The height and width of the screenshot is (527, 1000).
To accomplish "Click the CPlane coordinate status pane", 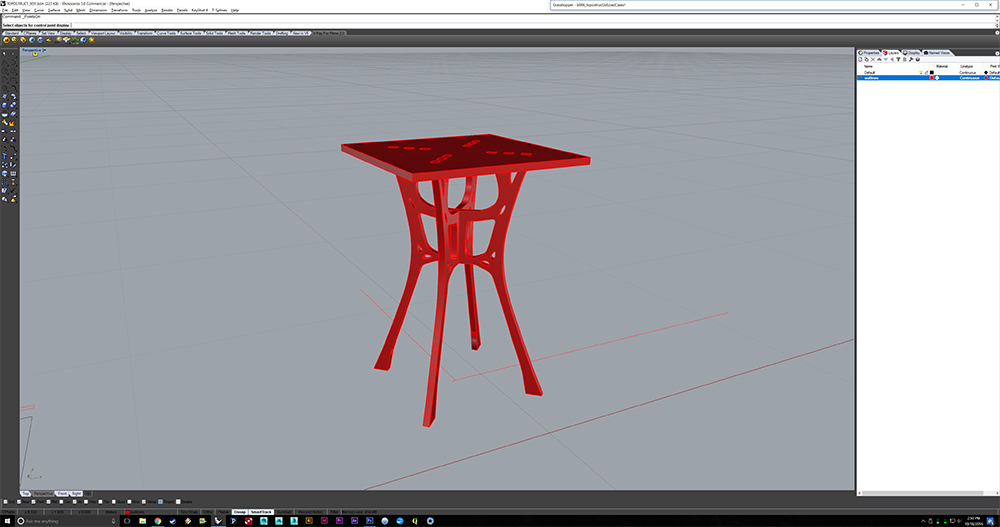I will click(x=8, y=512).
